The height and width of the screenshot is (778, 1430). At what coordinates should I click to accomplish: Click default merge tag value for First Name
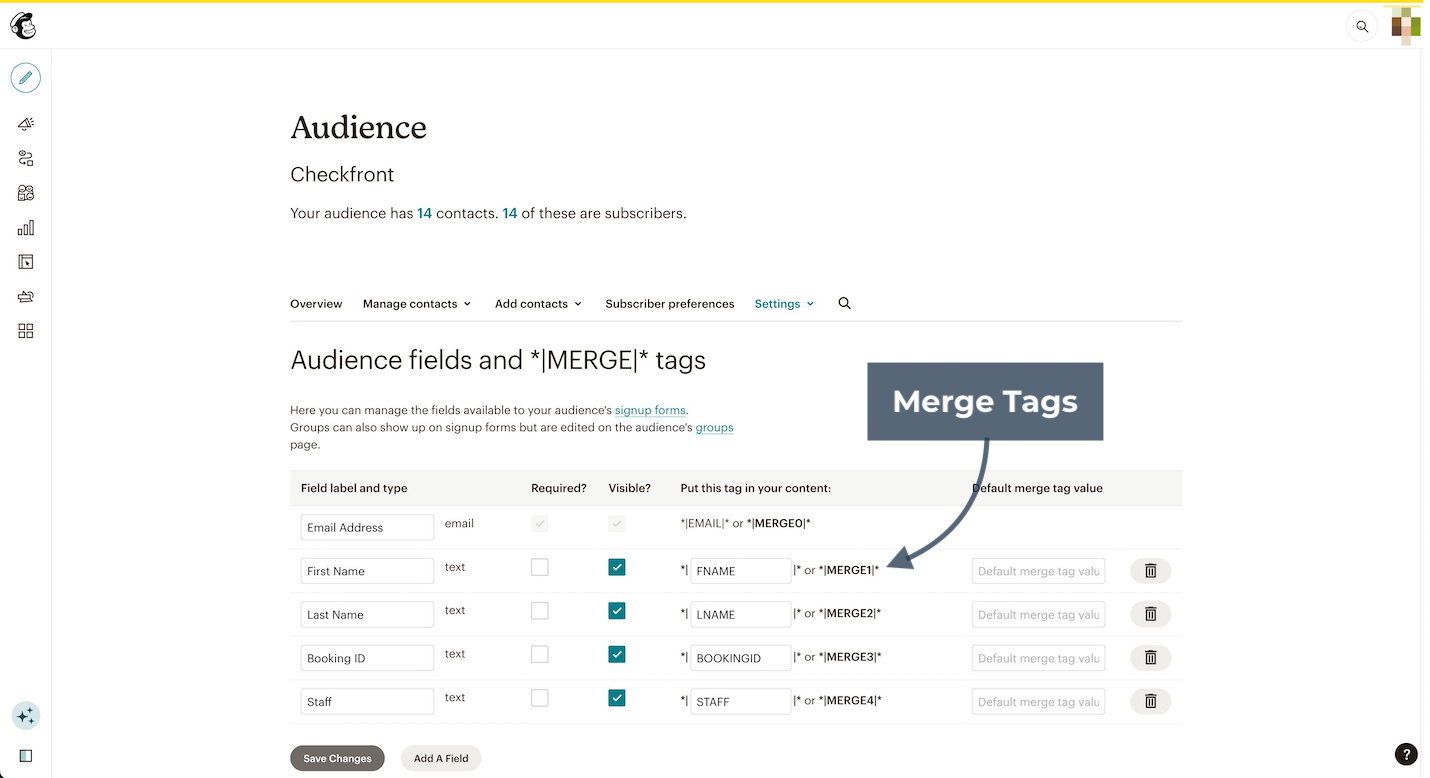1038,571
